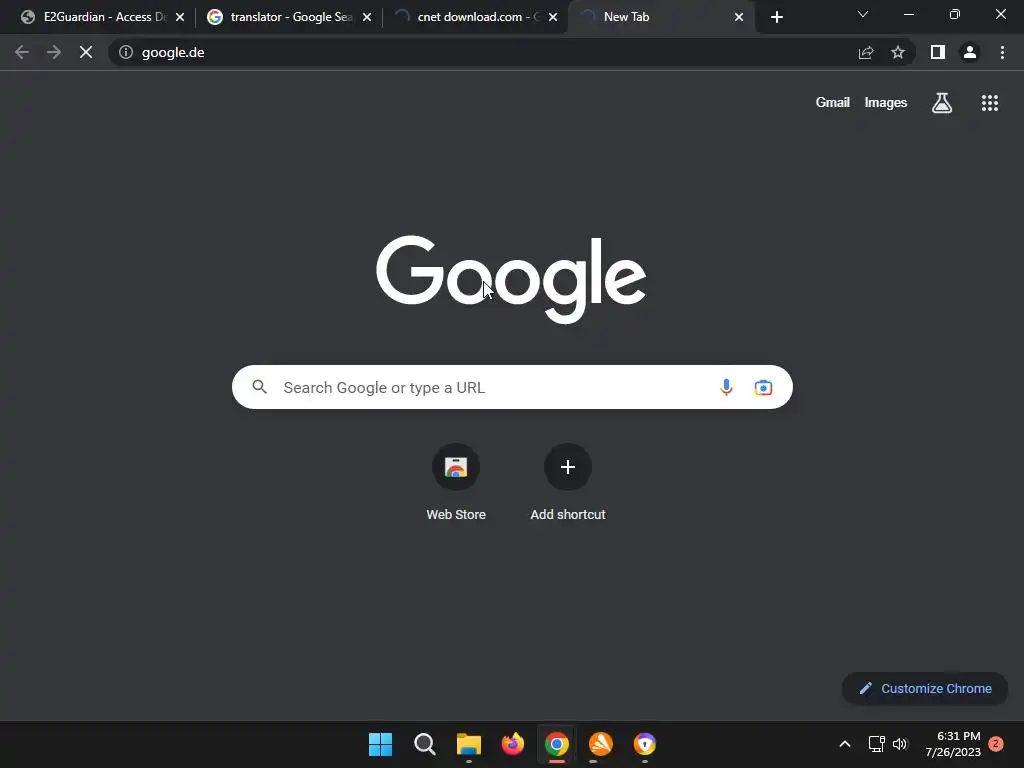
Task: Open orange swift-bird app in taskbar
Action: click(x=601, y=744)
